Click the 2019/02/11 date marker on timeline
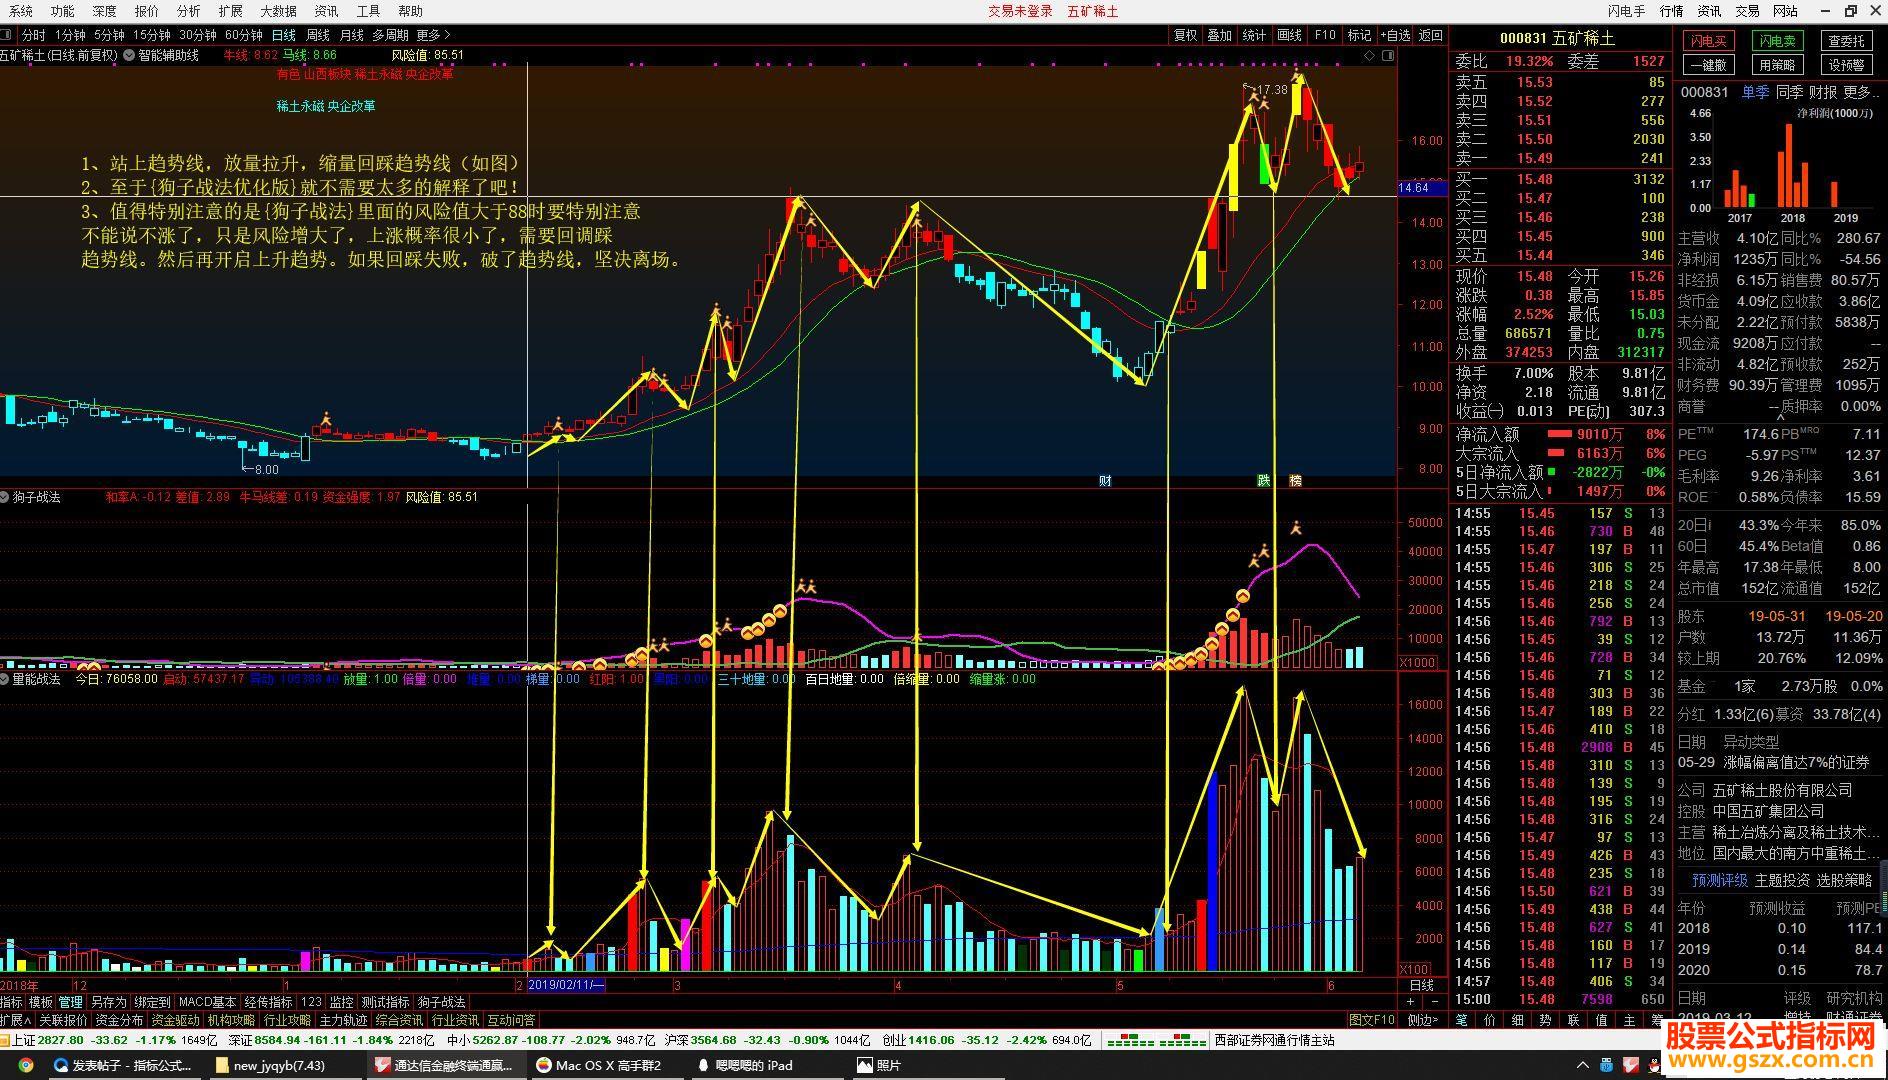The height and width of the screenshot is (1080, 1888). 566,985
